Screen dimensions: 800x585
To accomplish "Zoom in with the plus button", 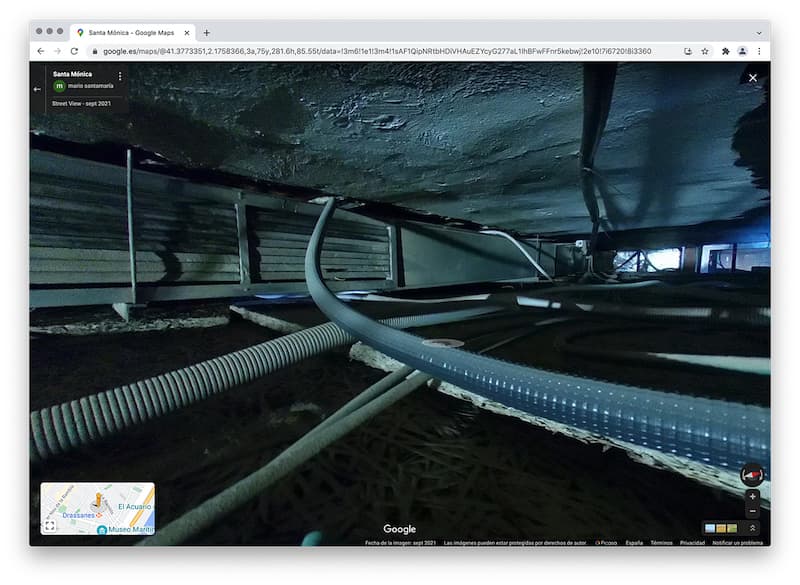I will [752, 496].
